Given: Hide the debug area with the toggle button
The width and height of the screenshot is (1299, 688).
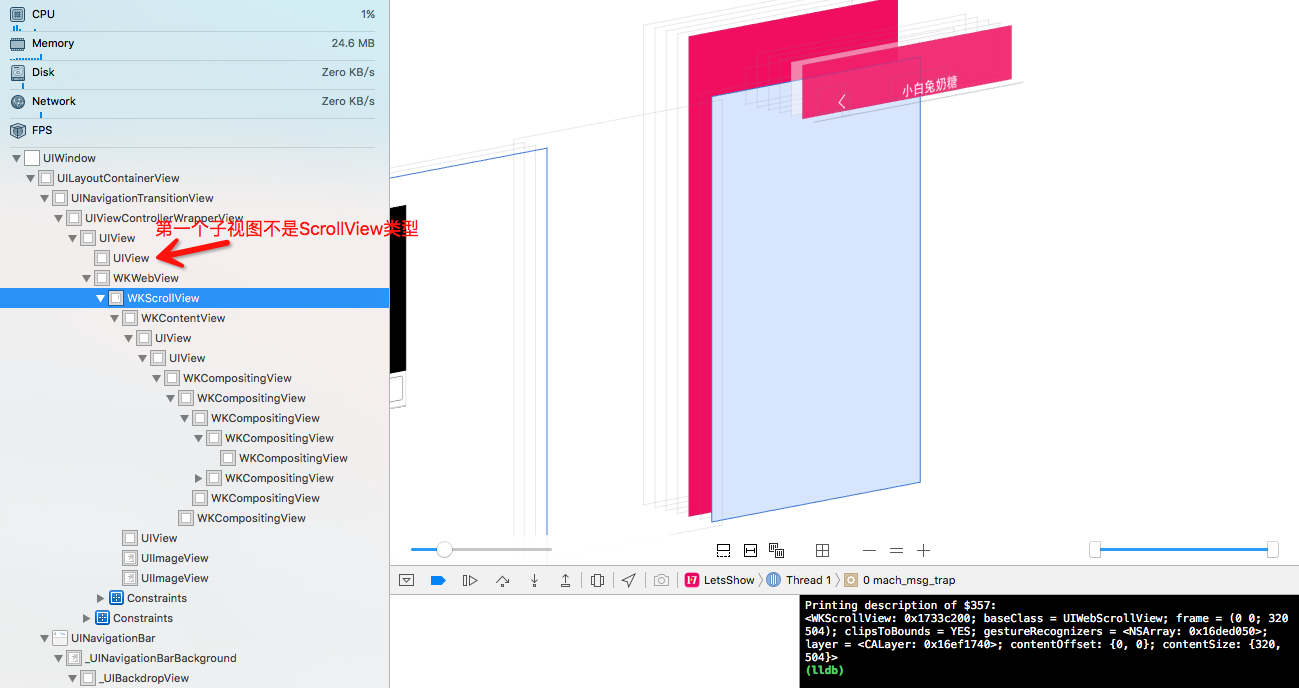Looking at the screenshot, I should (407, 580).
